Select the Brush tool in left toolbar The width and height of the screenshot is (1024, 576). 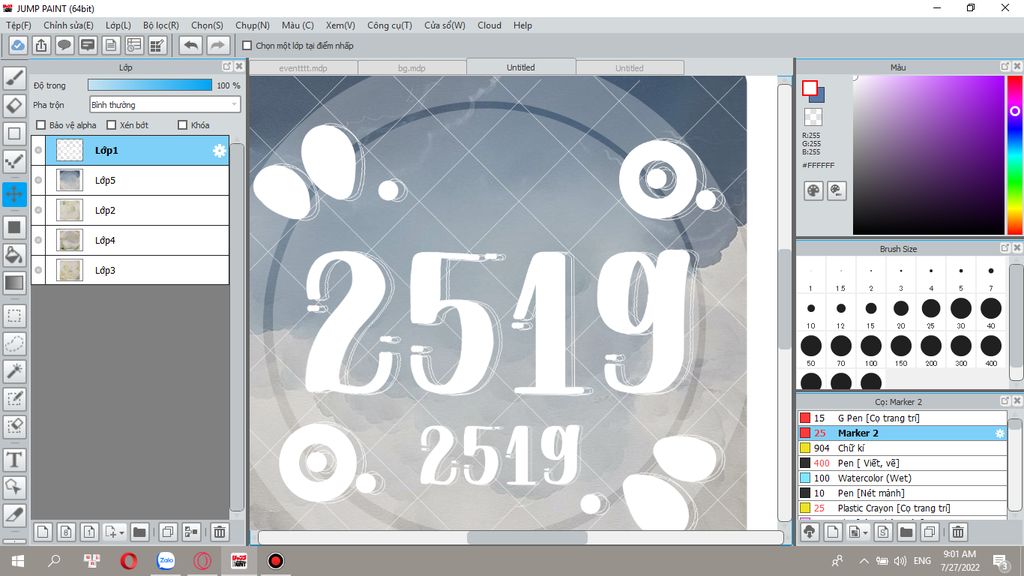tap(14, 78)
